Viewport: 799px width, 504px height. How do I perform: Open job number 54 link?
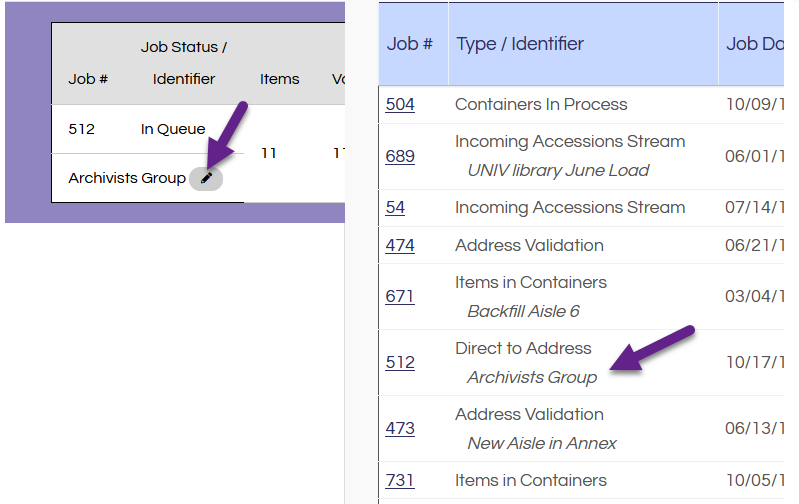pyautogui.click(x=395, y=208)
